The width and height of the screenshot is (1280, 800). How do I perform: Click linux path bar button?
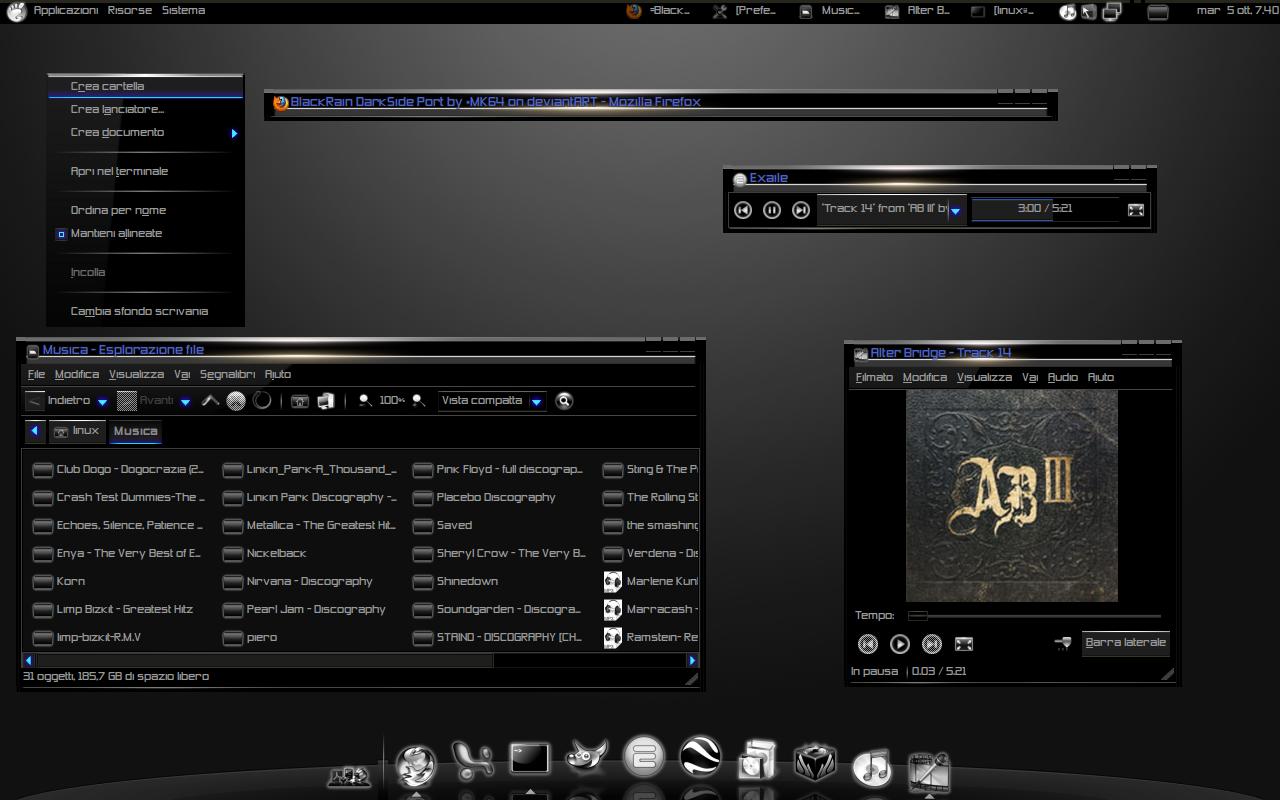76,431
